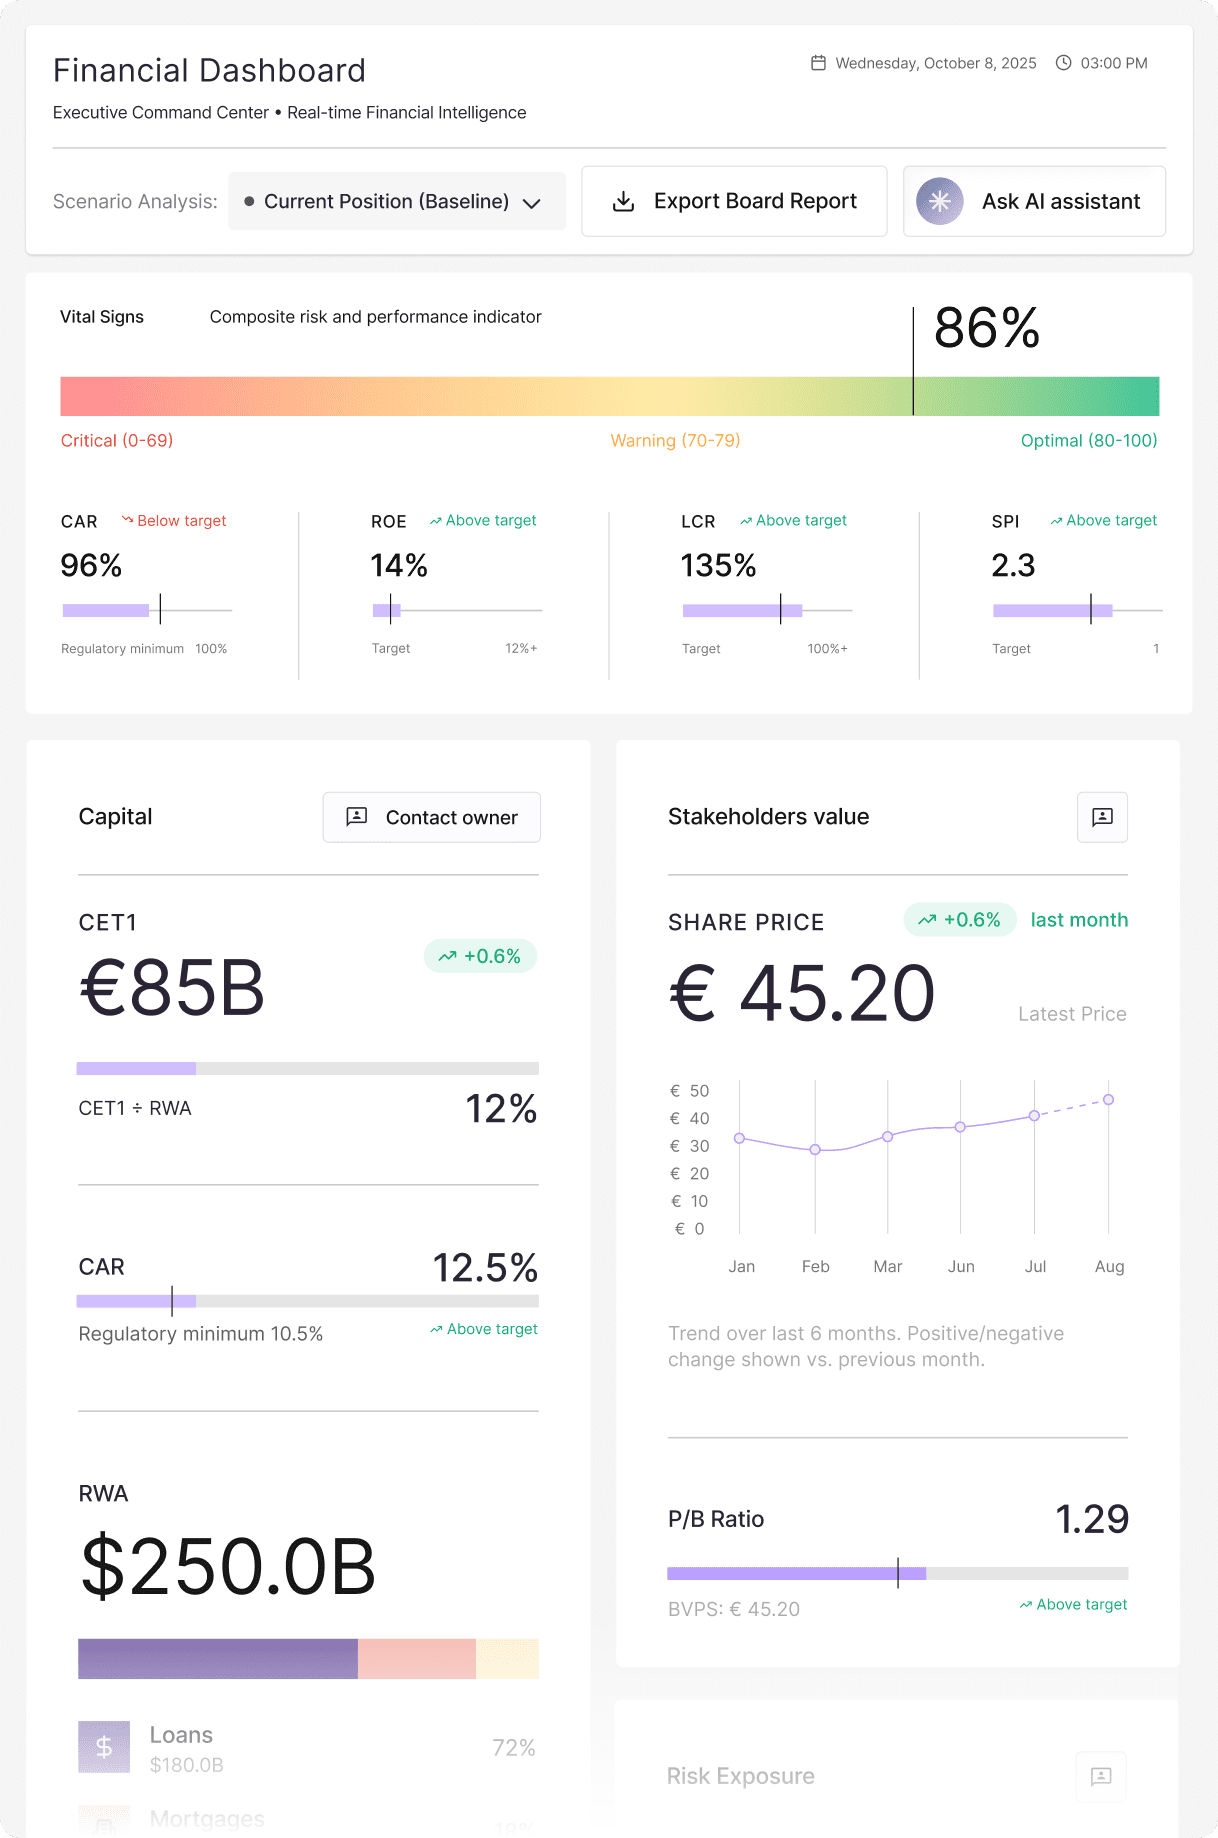
Task: Click the Vital Signs gradient indicator bar
Action: pos(609,396)
